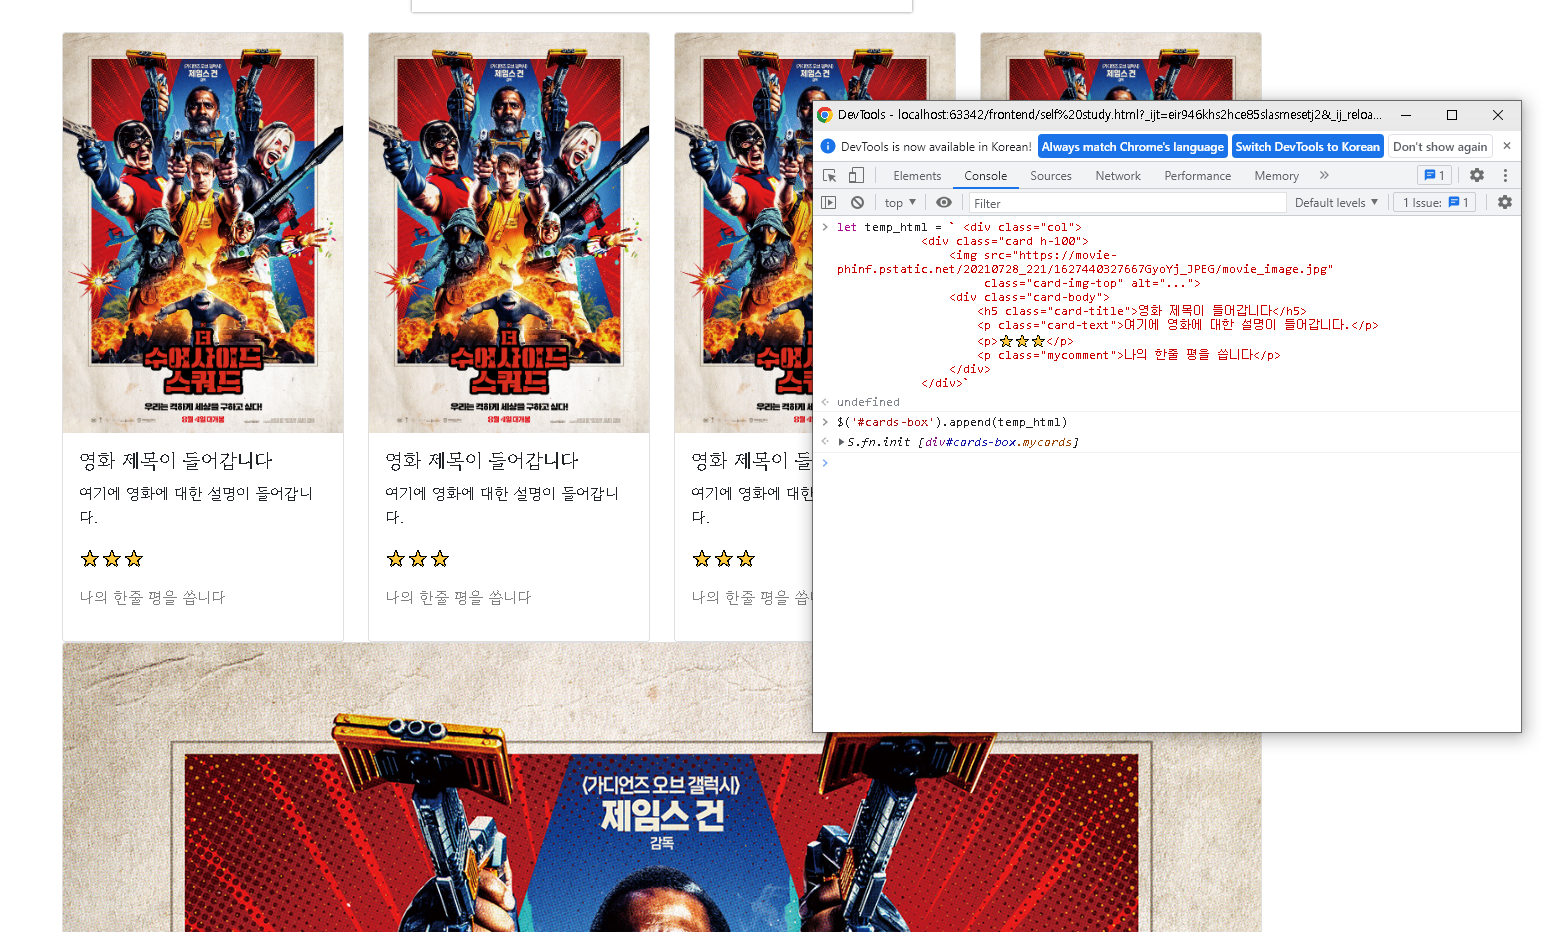
Task: Click the second card's description text
Action: coord(502,505)
